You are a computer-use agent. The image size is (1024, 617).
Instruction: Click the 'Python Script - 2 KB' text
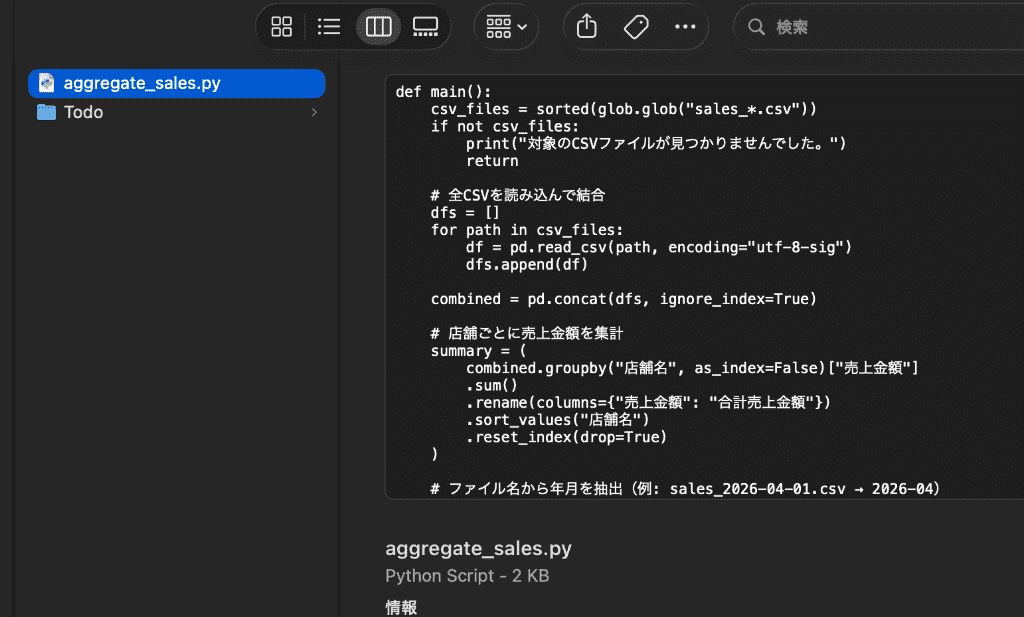point(467,576)
